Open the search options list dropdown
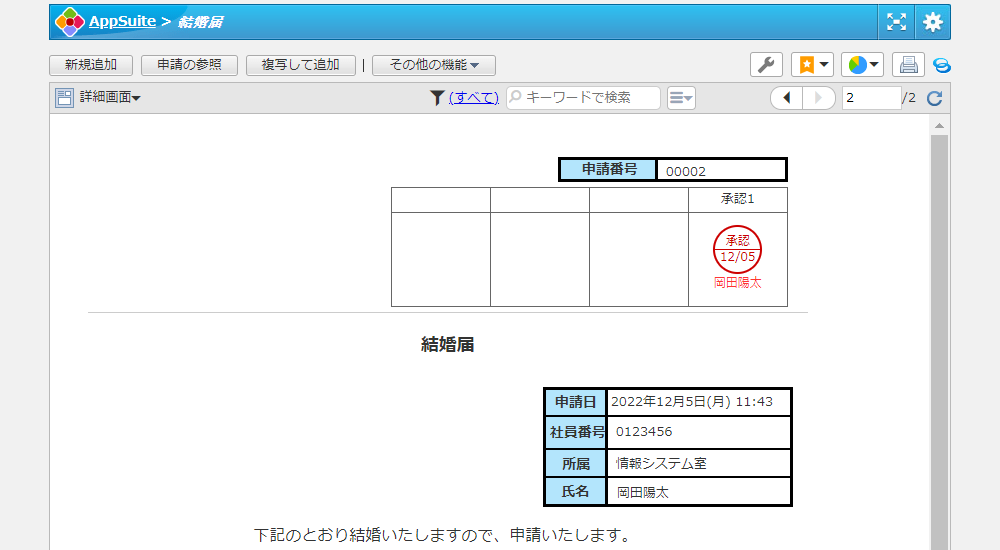Screen dimensions: 1000x550 [681, 98]
